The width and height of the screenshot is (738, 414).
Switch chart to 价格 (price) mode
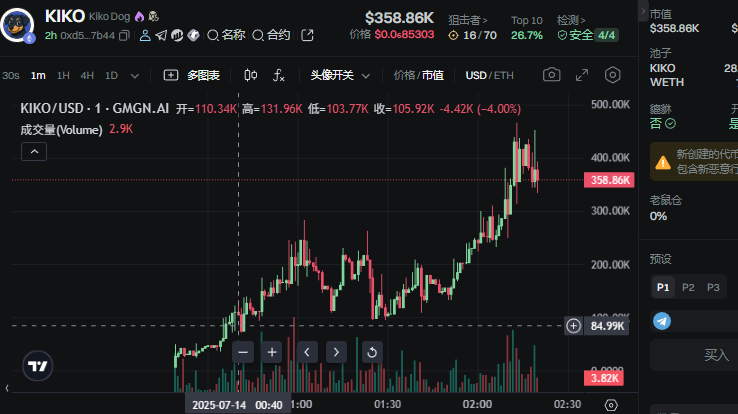coord(404,75)
